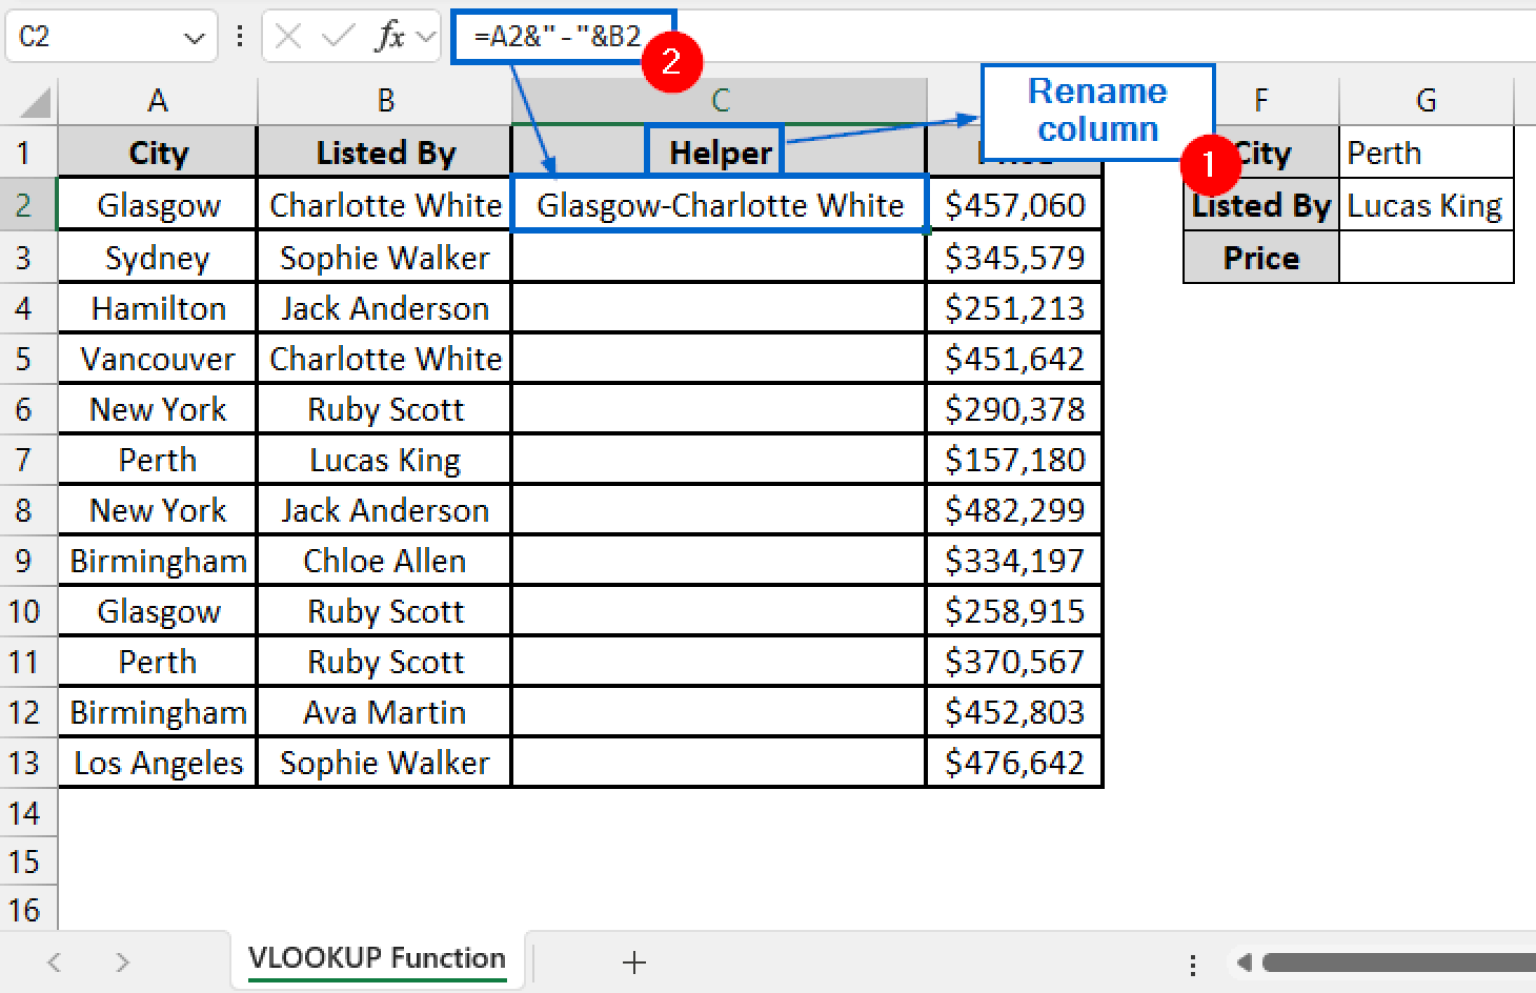Select column C header
Screen dimensions: 1536x993
coord(719,99)
